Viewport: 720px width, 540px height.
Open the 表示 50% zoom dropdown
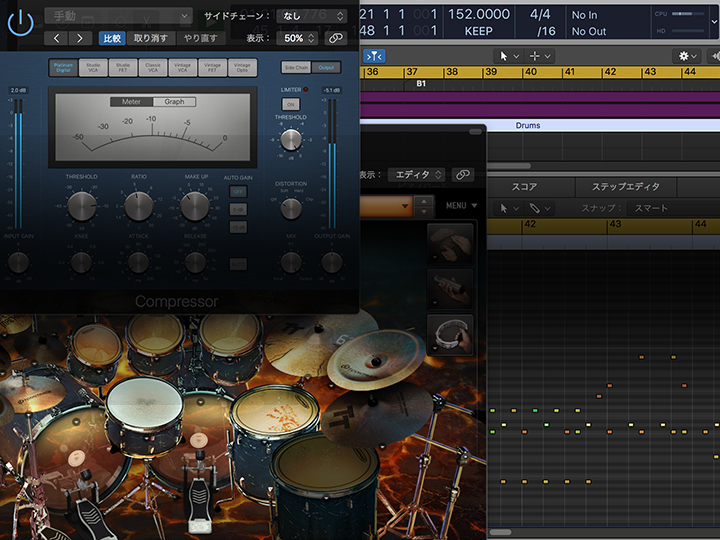299,38
